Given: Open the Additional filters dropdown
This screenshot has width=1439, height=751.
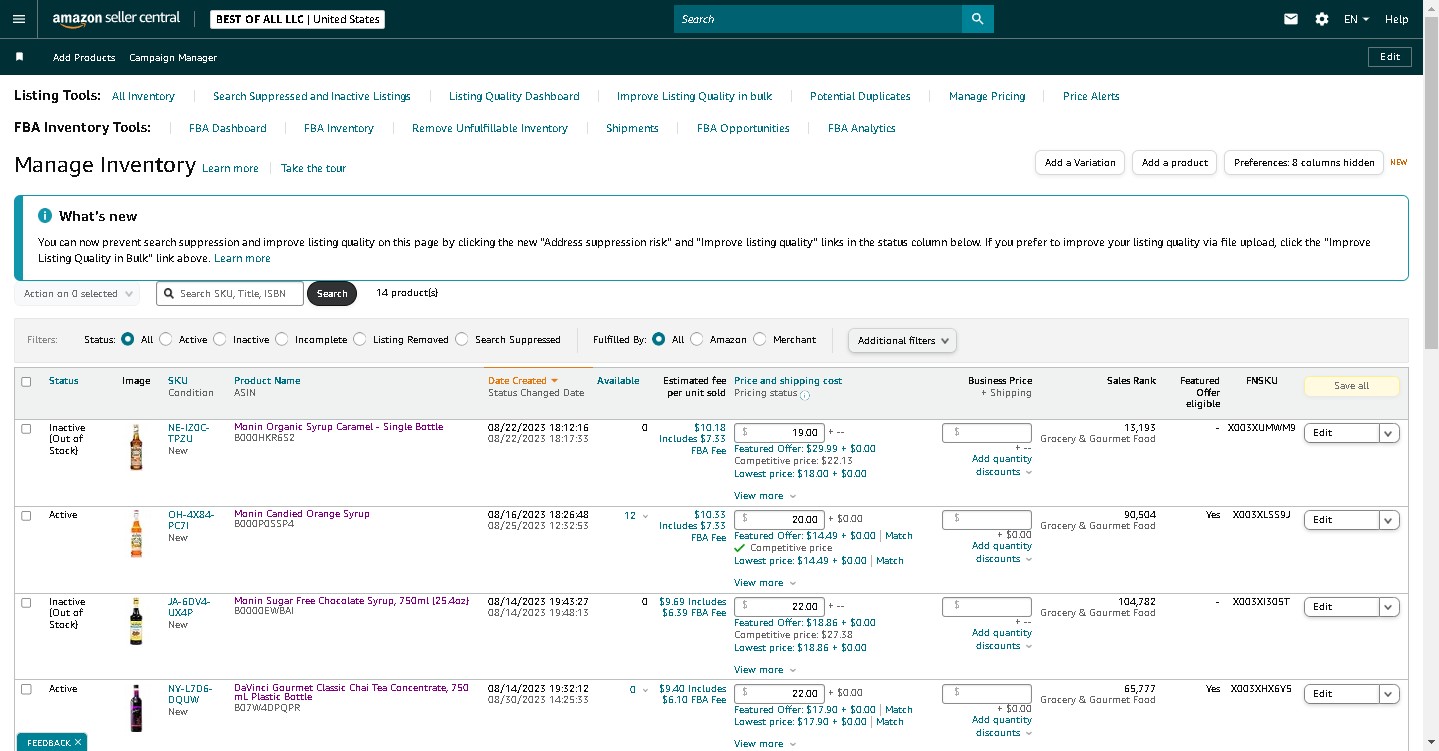Looking at the screenshot, I should coord(903,341).
